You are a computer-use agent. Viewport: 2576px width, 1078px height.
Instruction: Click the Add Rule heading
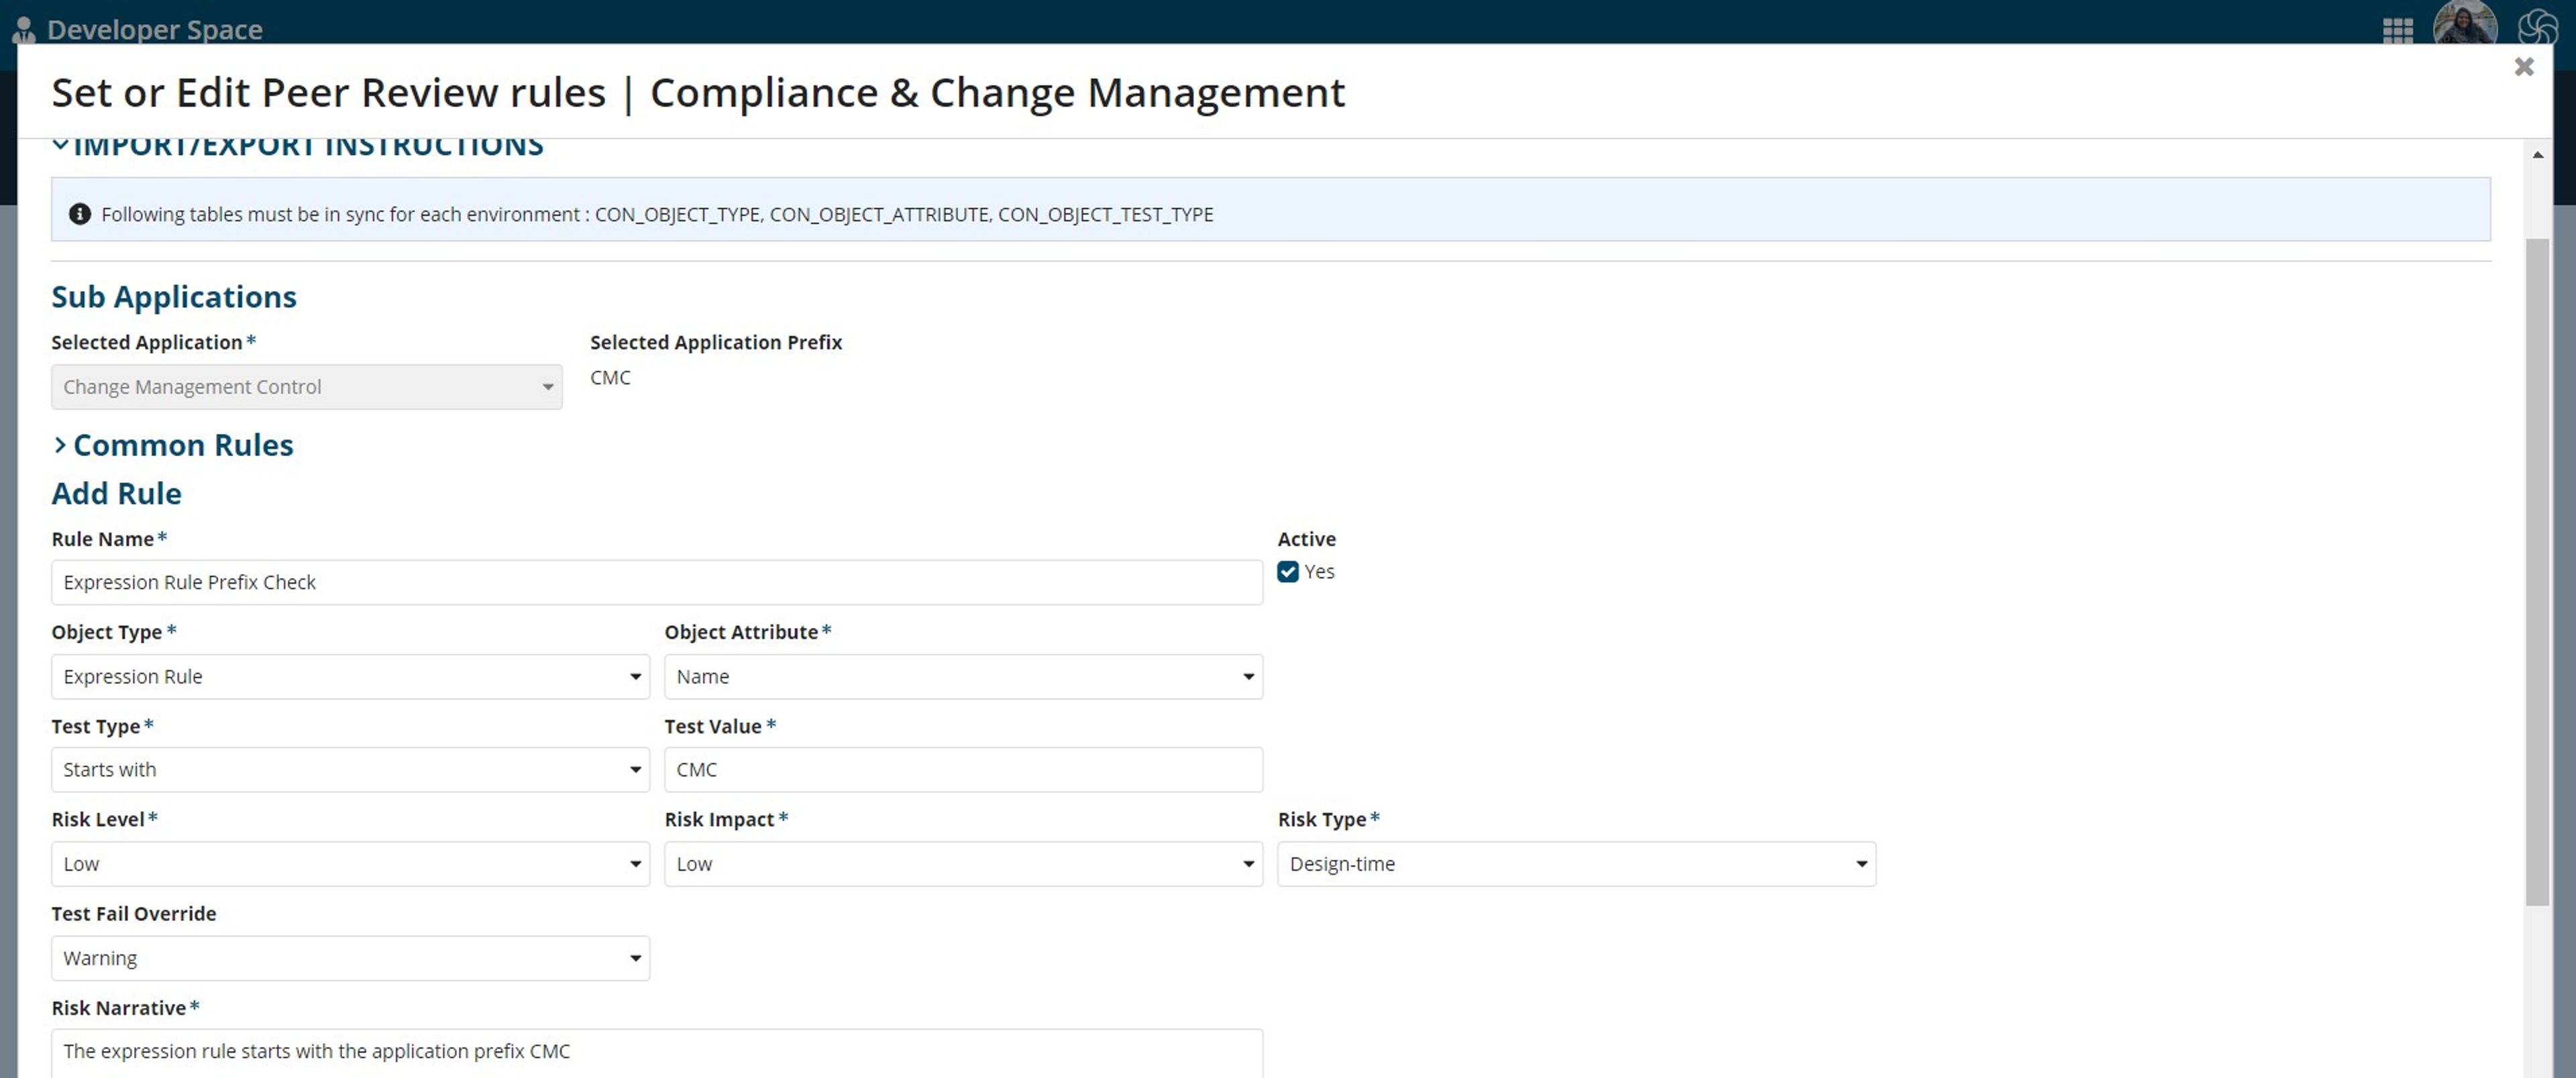pos(117,493)
